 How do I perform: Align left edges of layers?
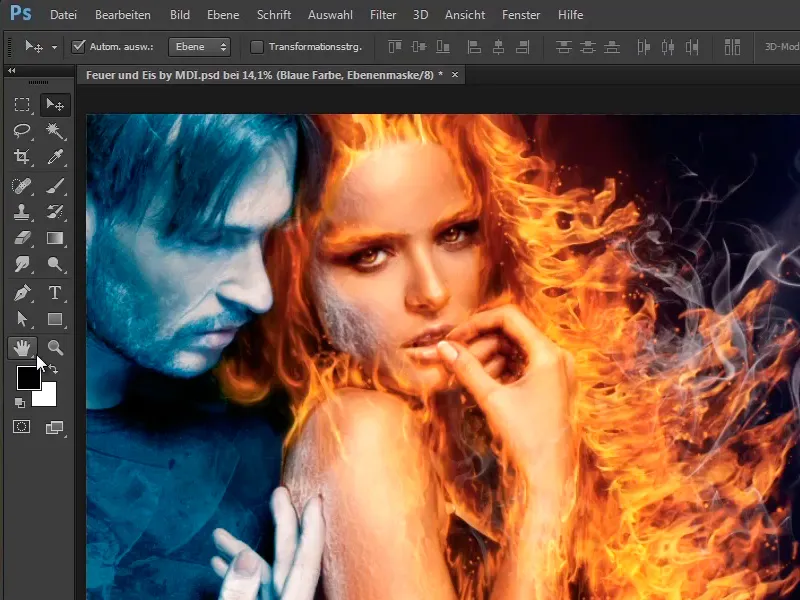click(474, 47)
